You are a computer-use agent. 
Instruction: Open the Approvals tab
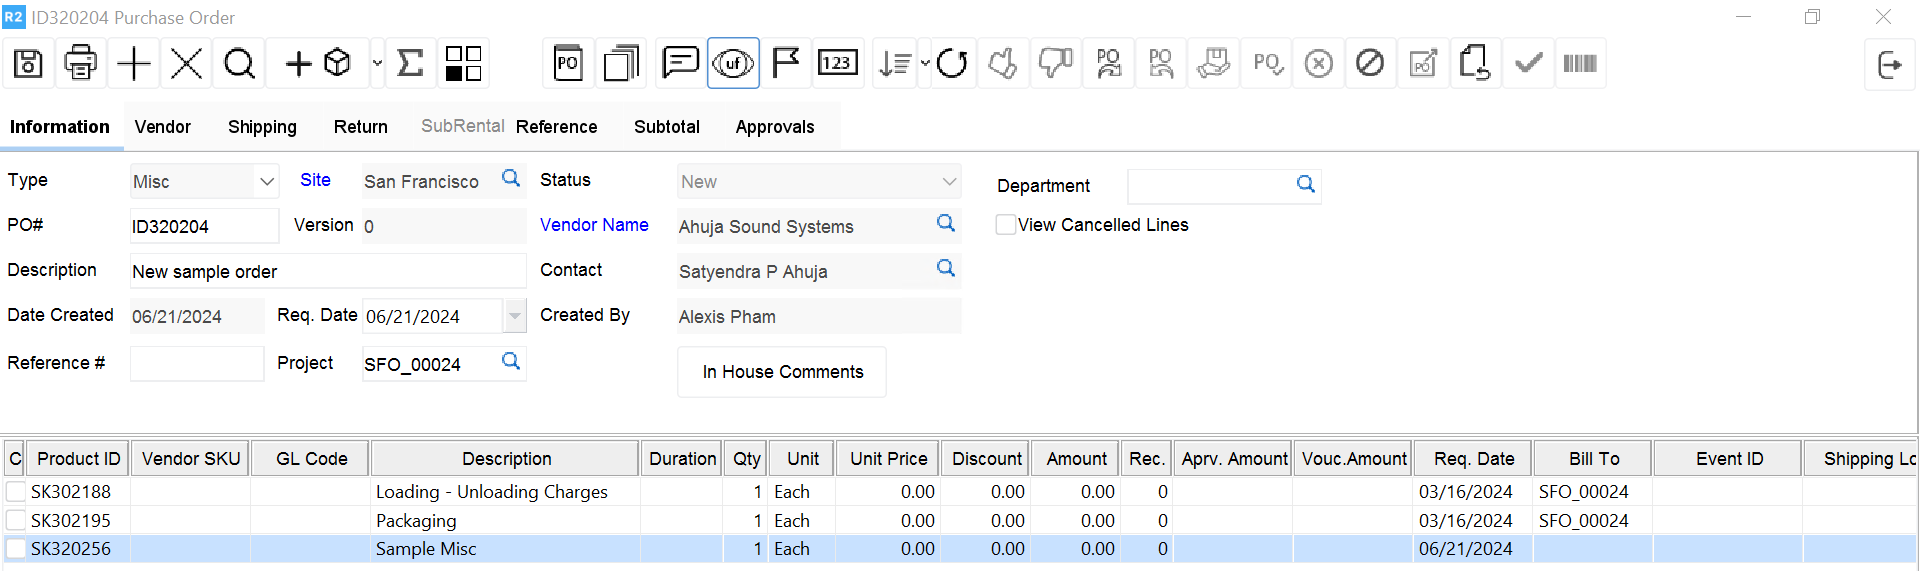click(774, 127)
